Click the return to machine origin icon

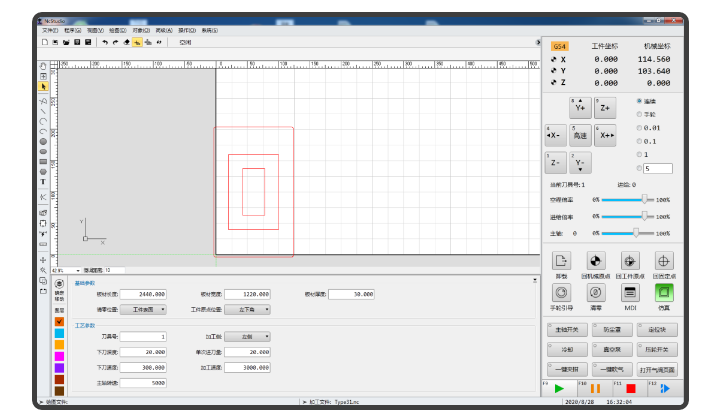[x=595, y=260]
